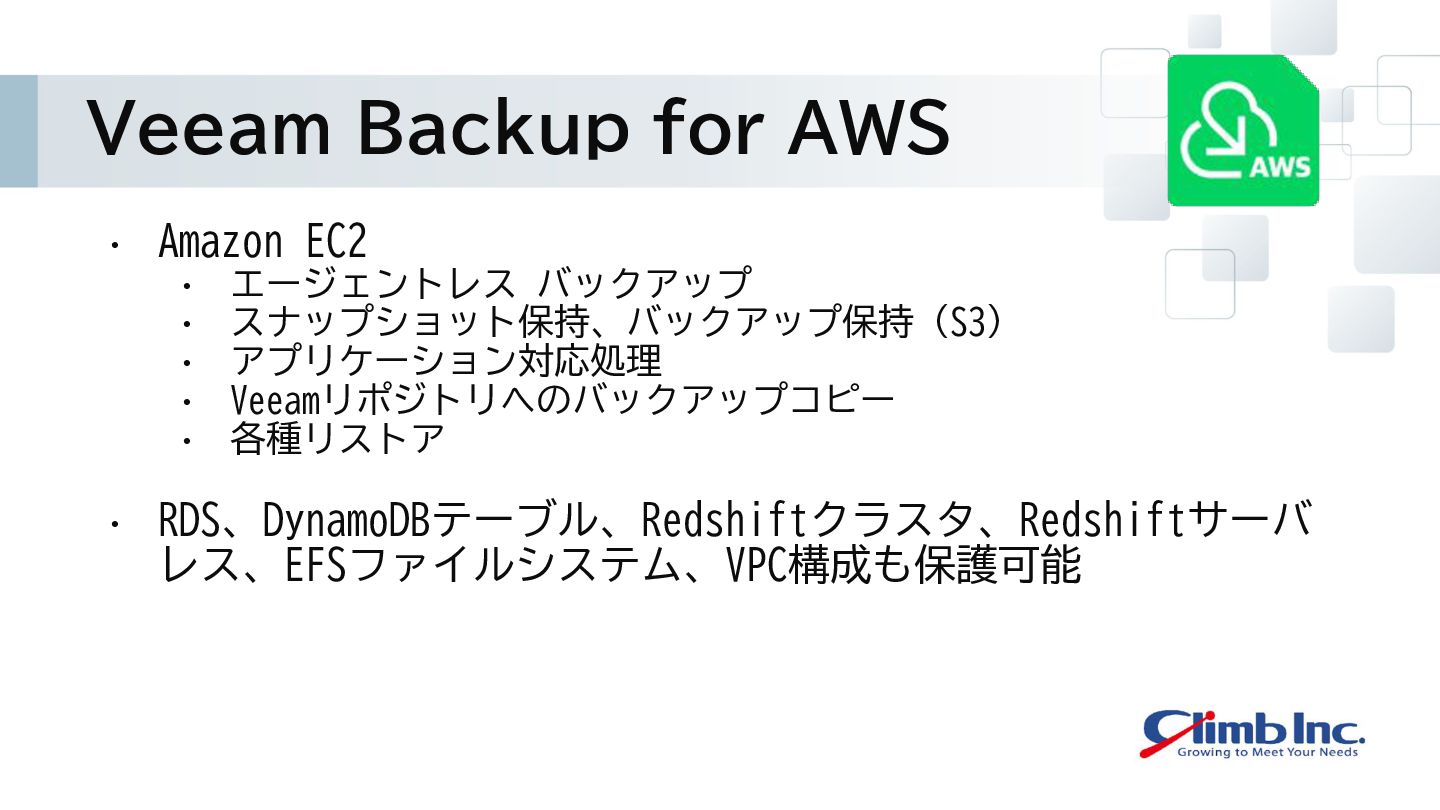The height and width of the screenshot is (810, 1440).
Task: Select the エージェントレス バックアップ line
Action: click(x=490, y=283)
